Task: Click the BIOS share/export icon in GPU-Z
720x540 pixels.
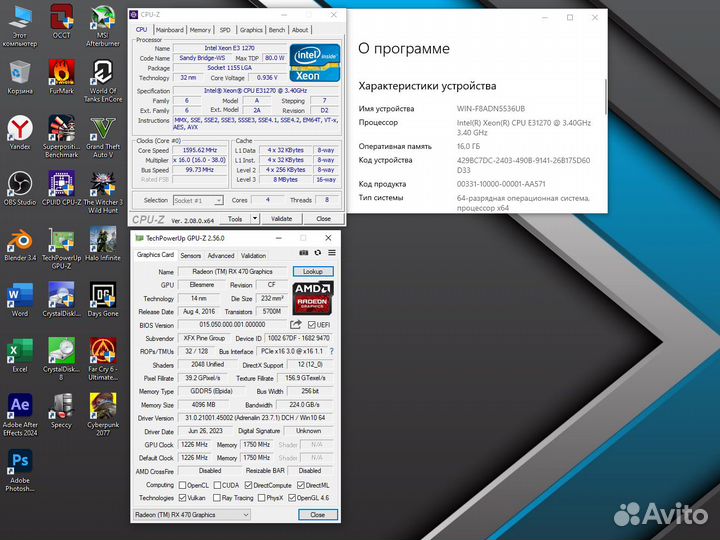Action: point(296,325)
